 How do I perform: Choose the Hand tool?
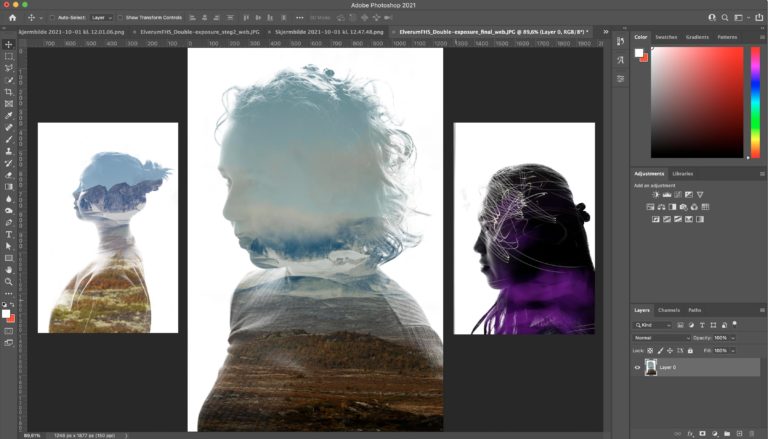[9, 270]
